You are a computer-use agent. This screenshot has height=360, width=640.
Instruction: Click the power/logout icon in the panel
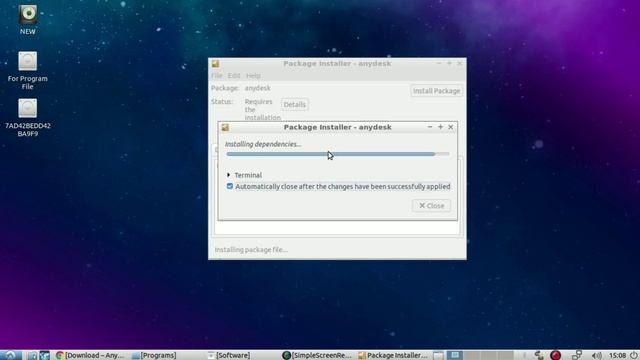(634, 355)
